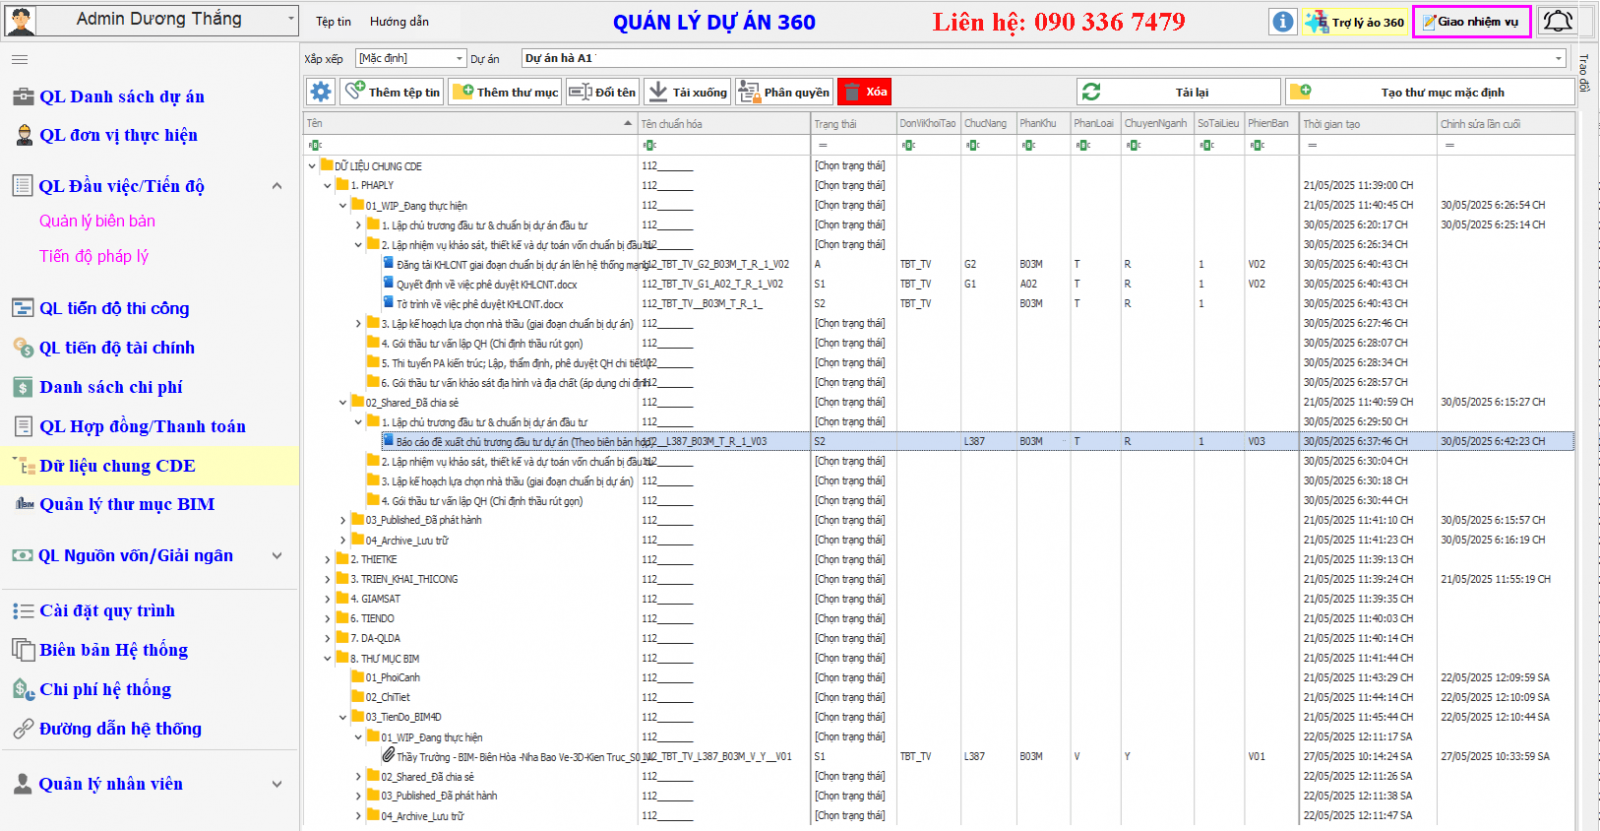
Task: Click the blue info icon
Action: 1283,21
